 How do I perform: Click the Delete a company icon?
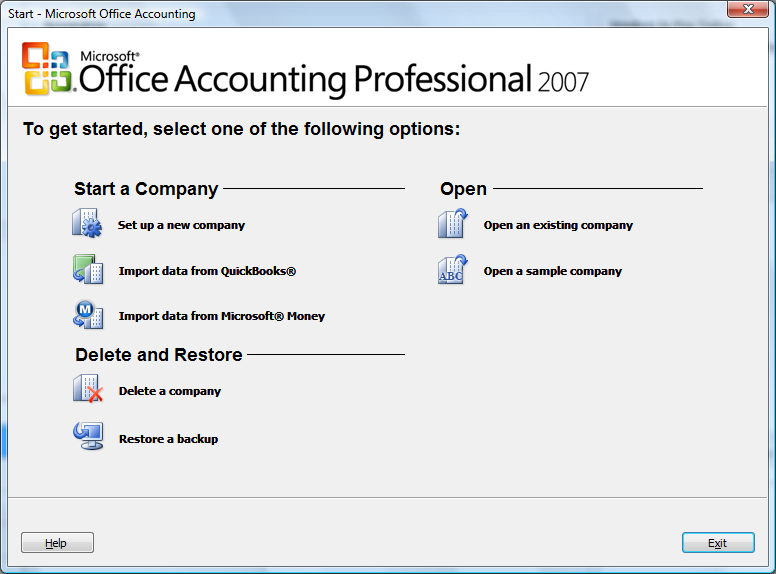[88, 388]
